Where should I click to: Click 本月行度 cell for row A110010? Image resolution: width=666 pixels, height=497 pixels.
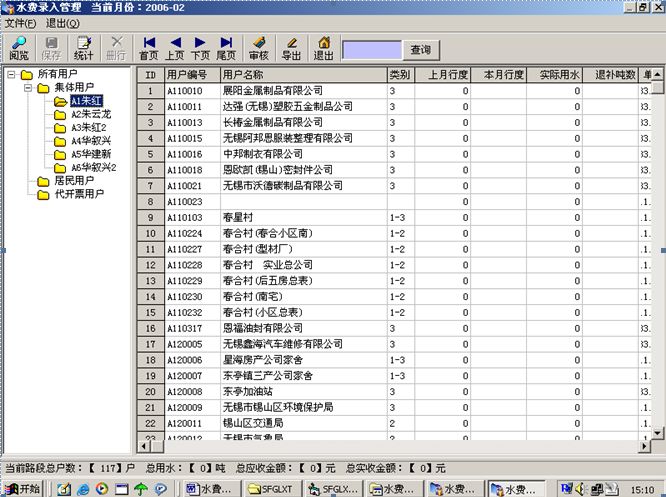point(498,91)
